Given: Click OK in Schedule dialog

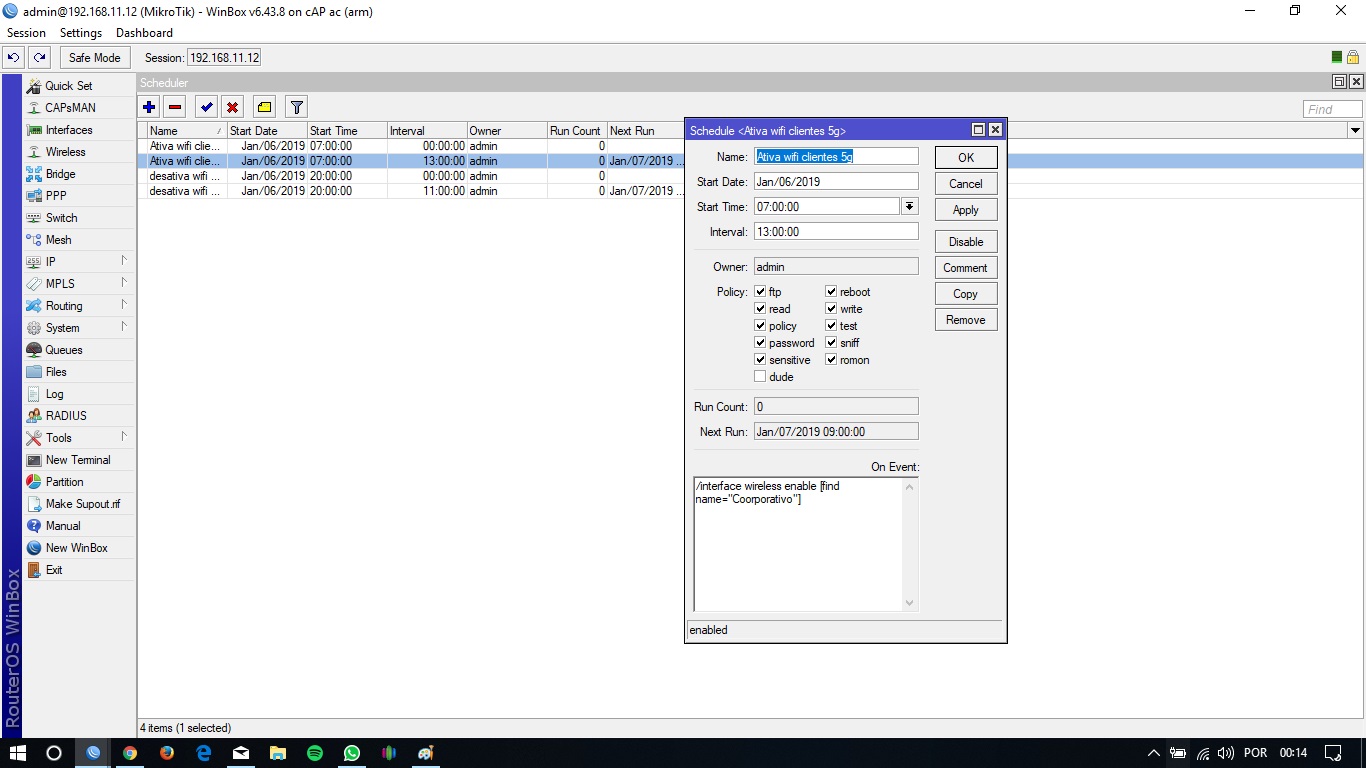Looking at the screenshot, I should tap(966, 158).
